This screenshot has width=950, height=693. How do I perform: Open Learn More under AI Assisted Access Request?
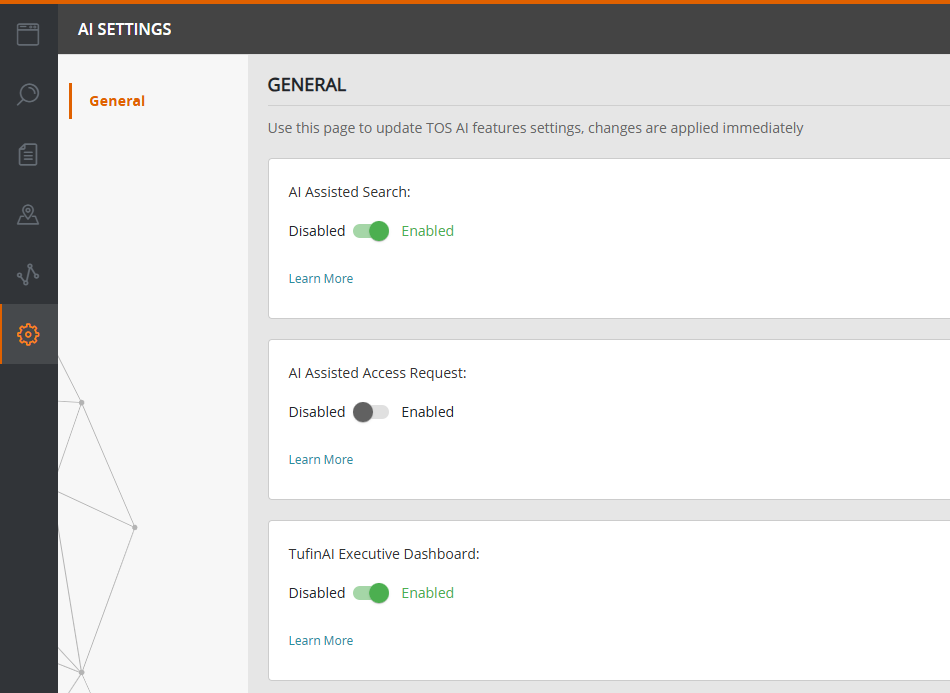(x=321, y=460)
